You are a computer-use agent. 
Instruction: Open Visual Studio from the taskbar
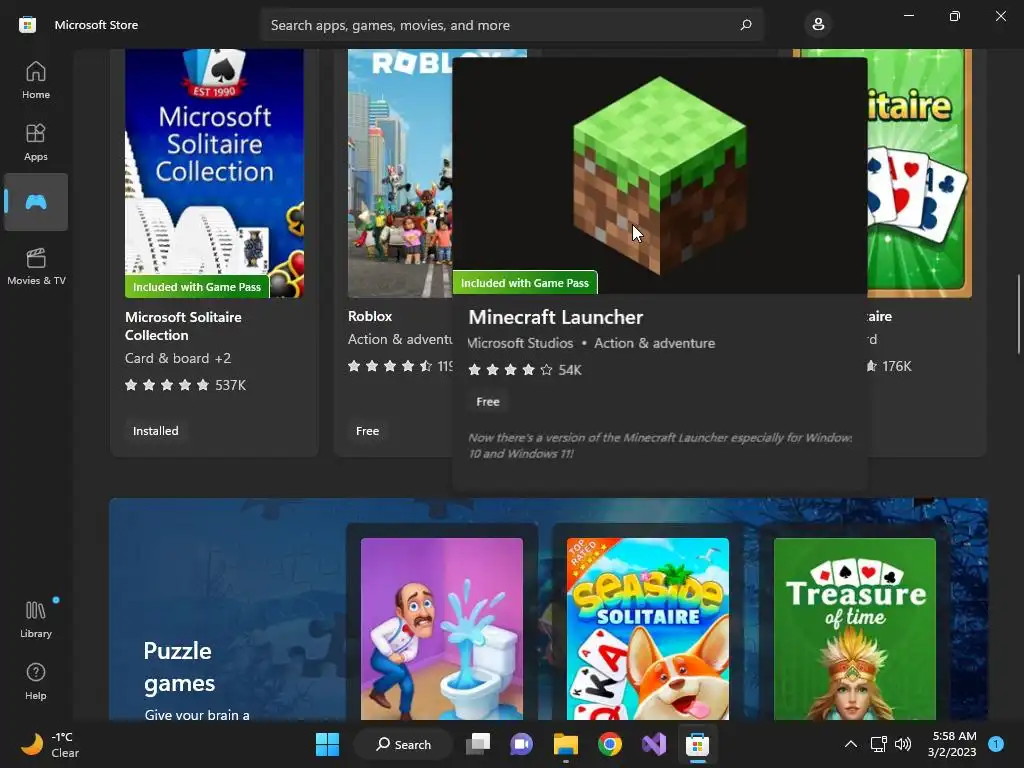point(654,744)
